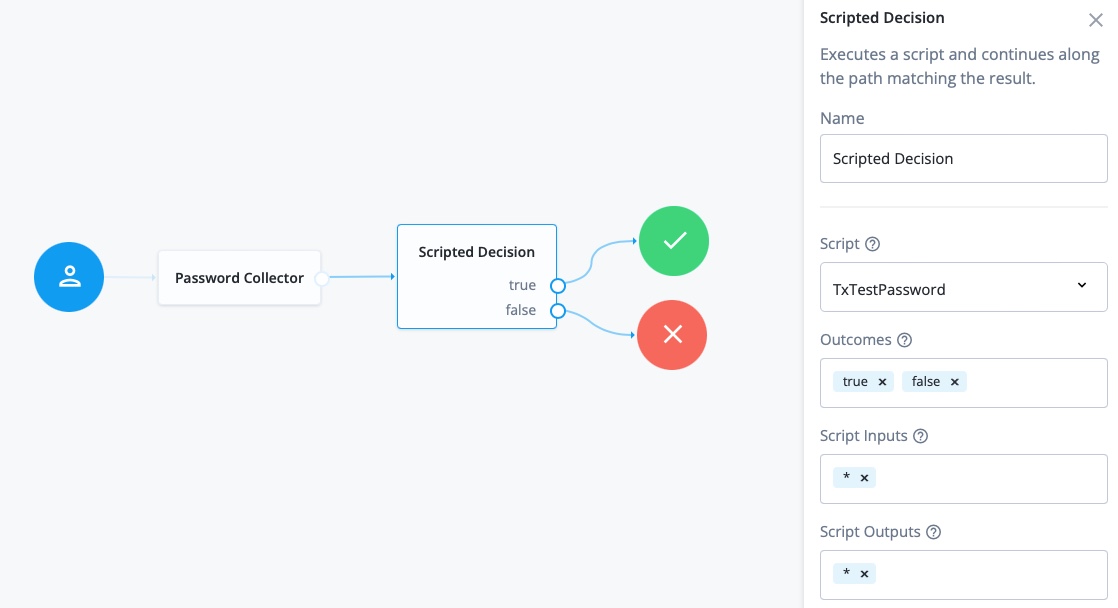
Task: Open the Script Inputs help tooltip
Action: pyautogui.click(x=919, y=436)
